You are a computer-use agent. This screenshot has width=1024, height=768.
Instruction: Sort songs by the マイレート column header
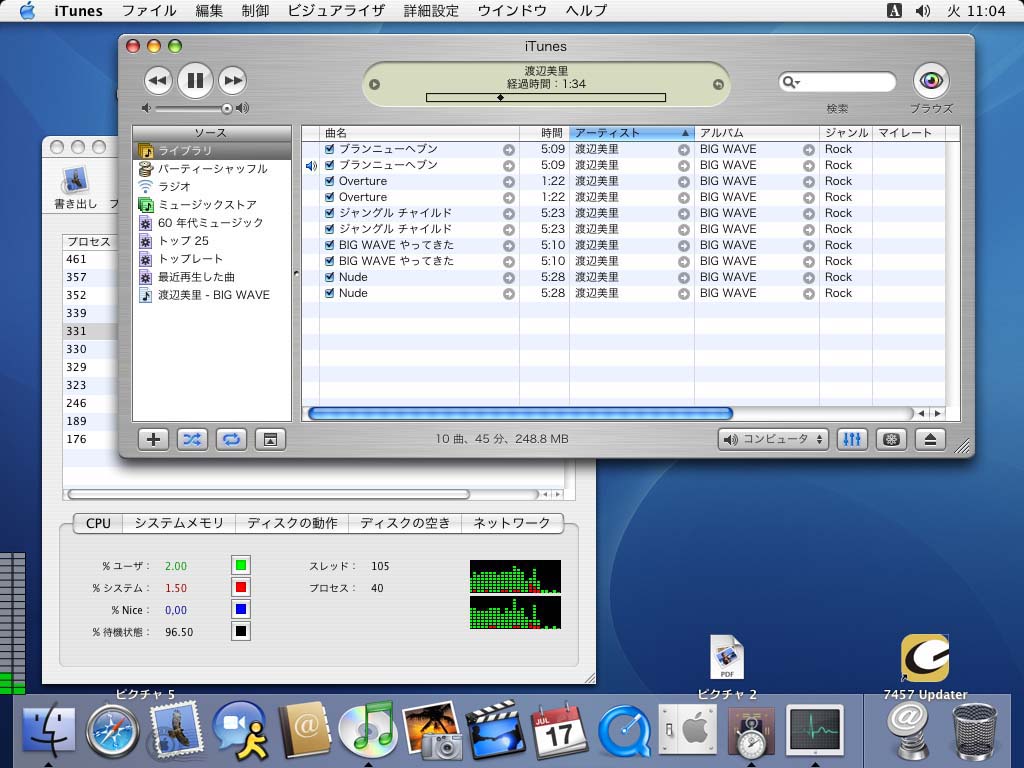pos(909,133)
